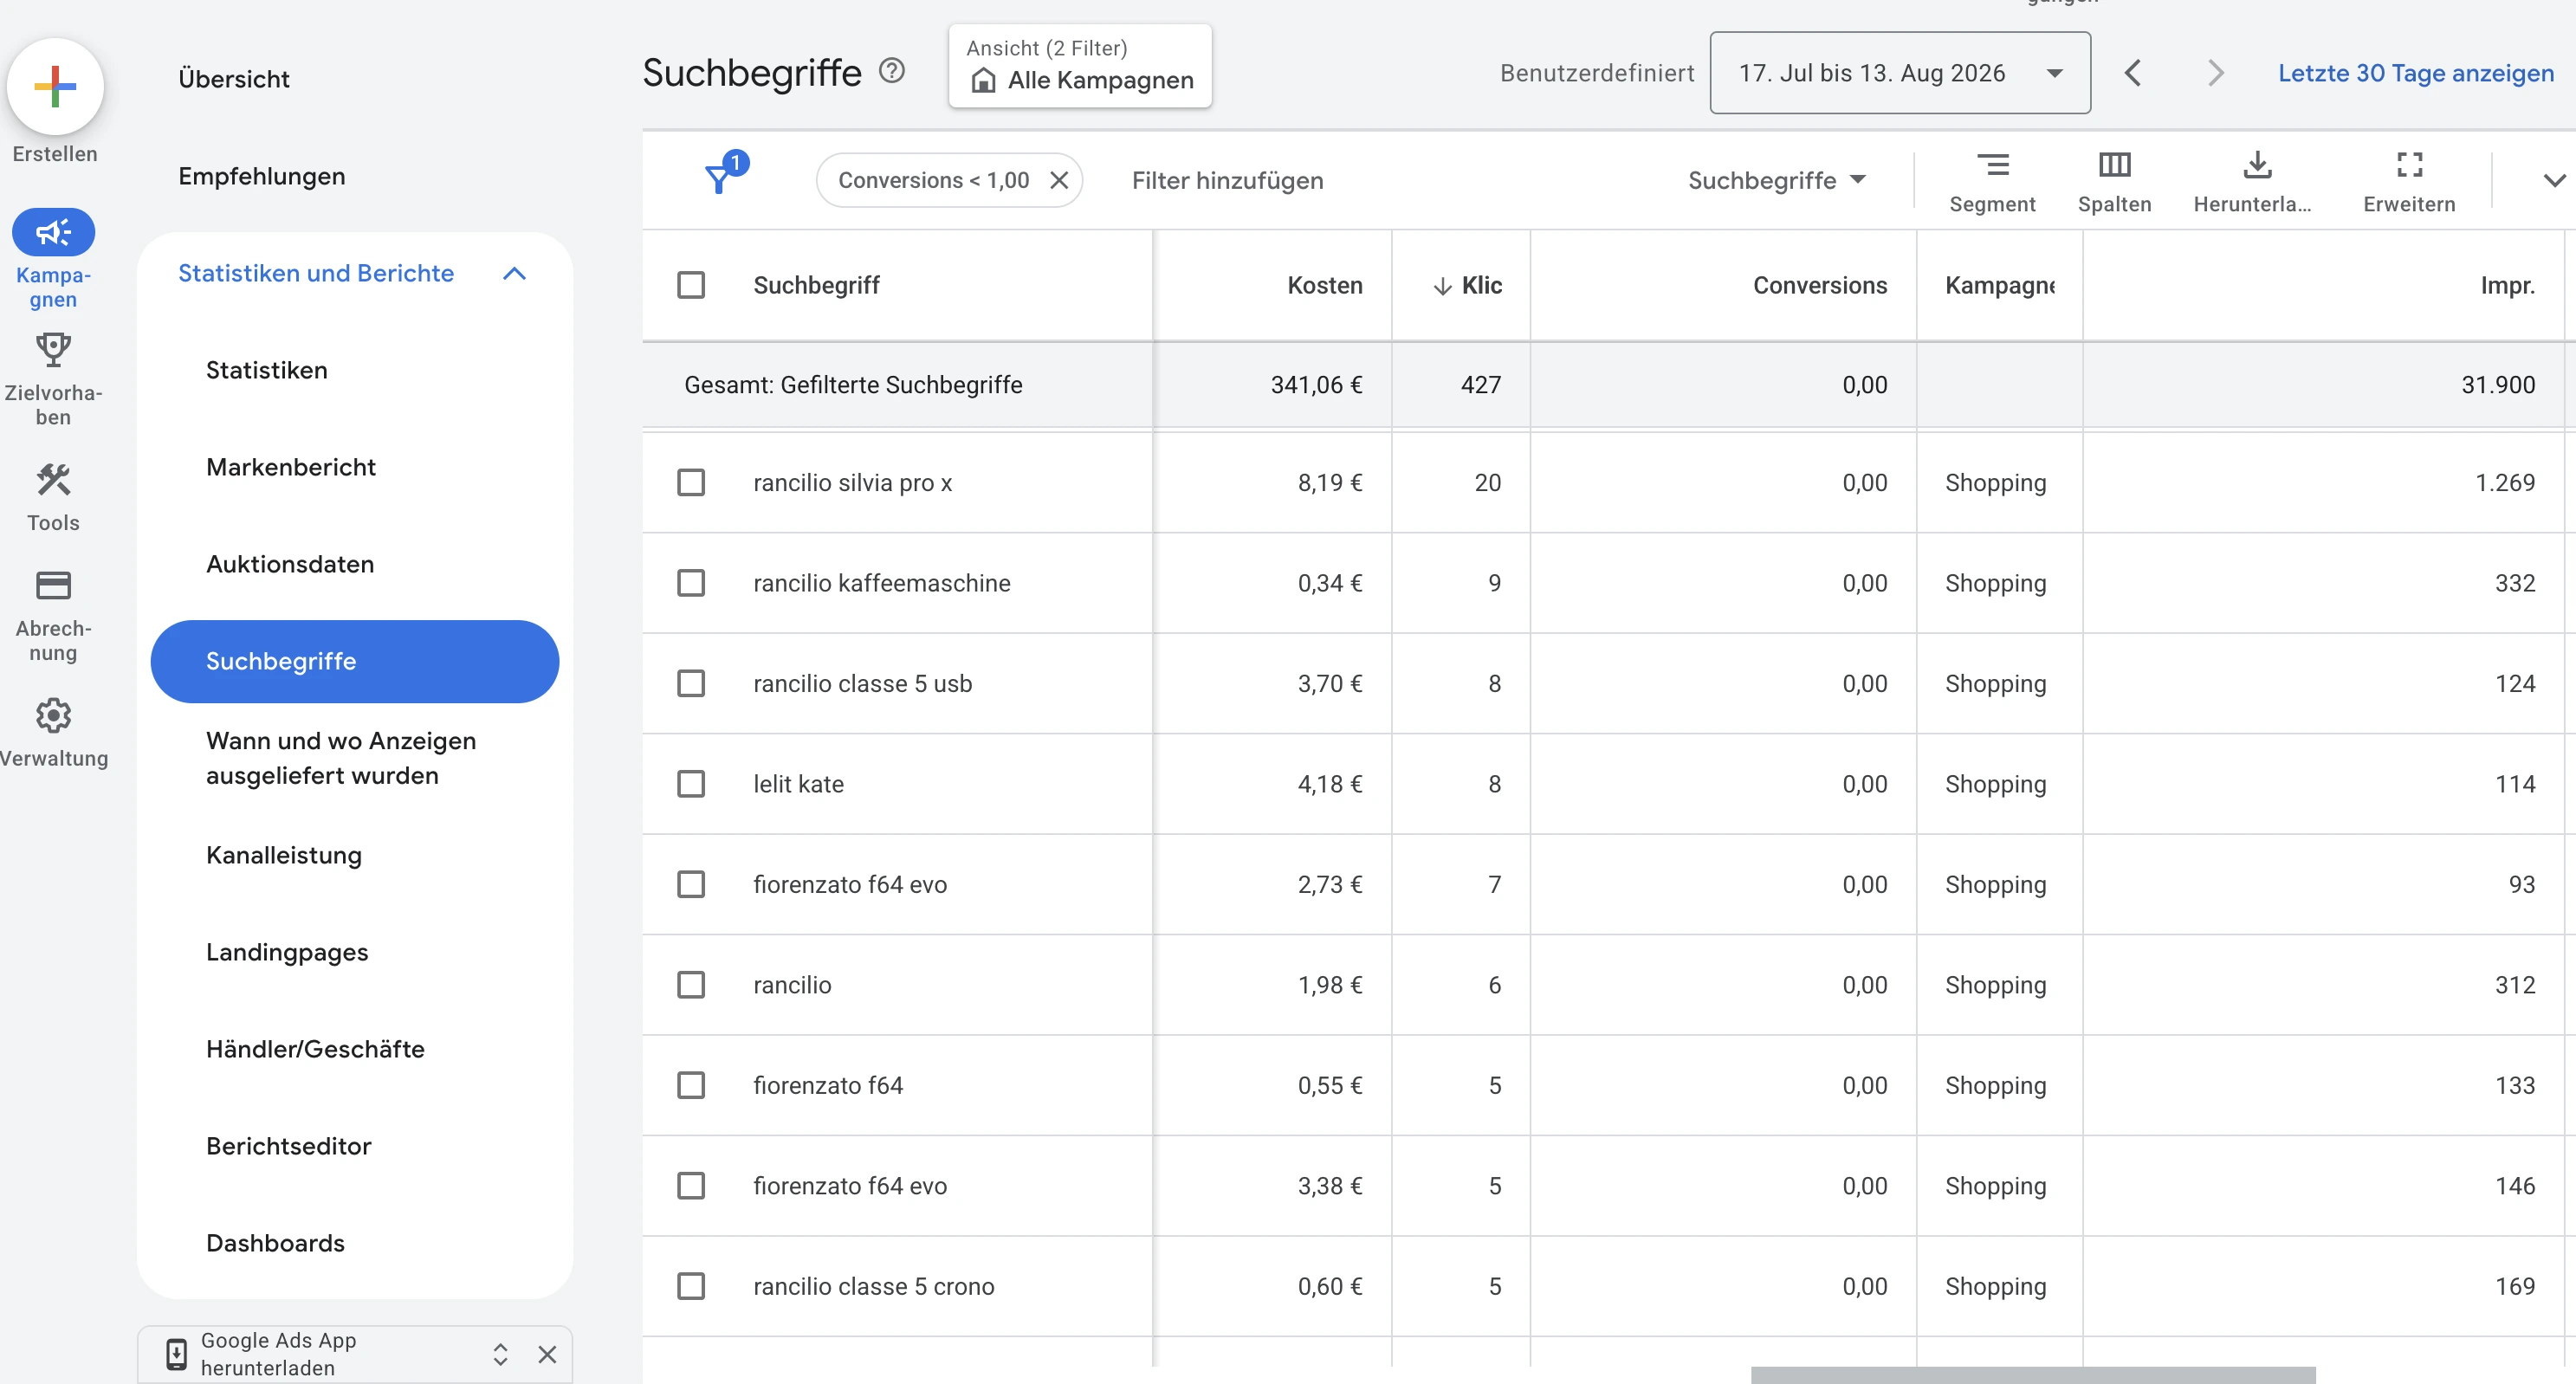
Task: Select the rancilio silvia pro x row
Action: coord(691,483)
